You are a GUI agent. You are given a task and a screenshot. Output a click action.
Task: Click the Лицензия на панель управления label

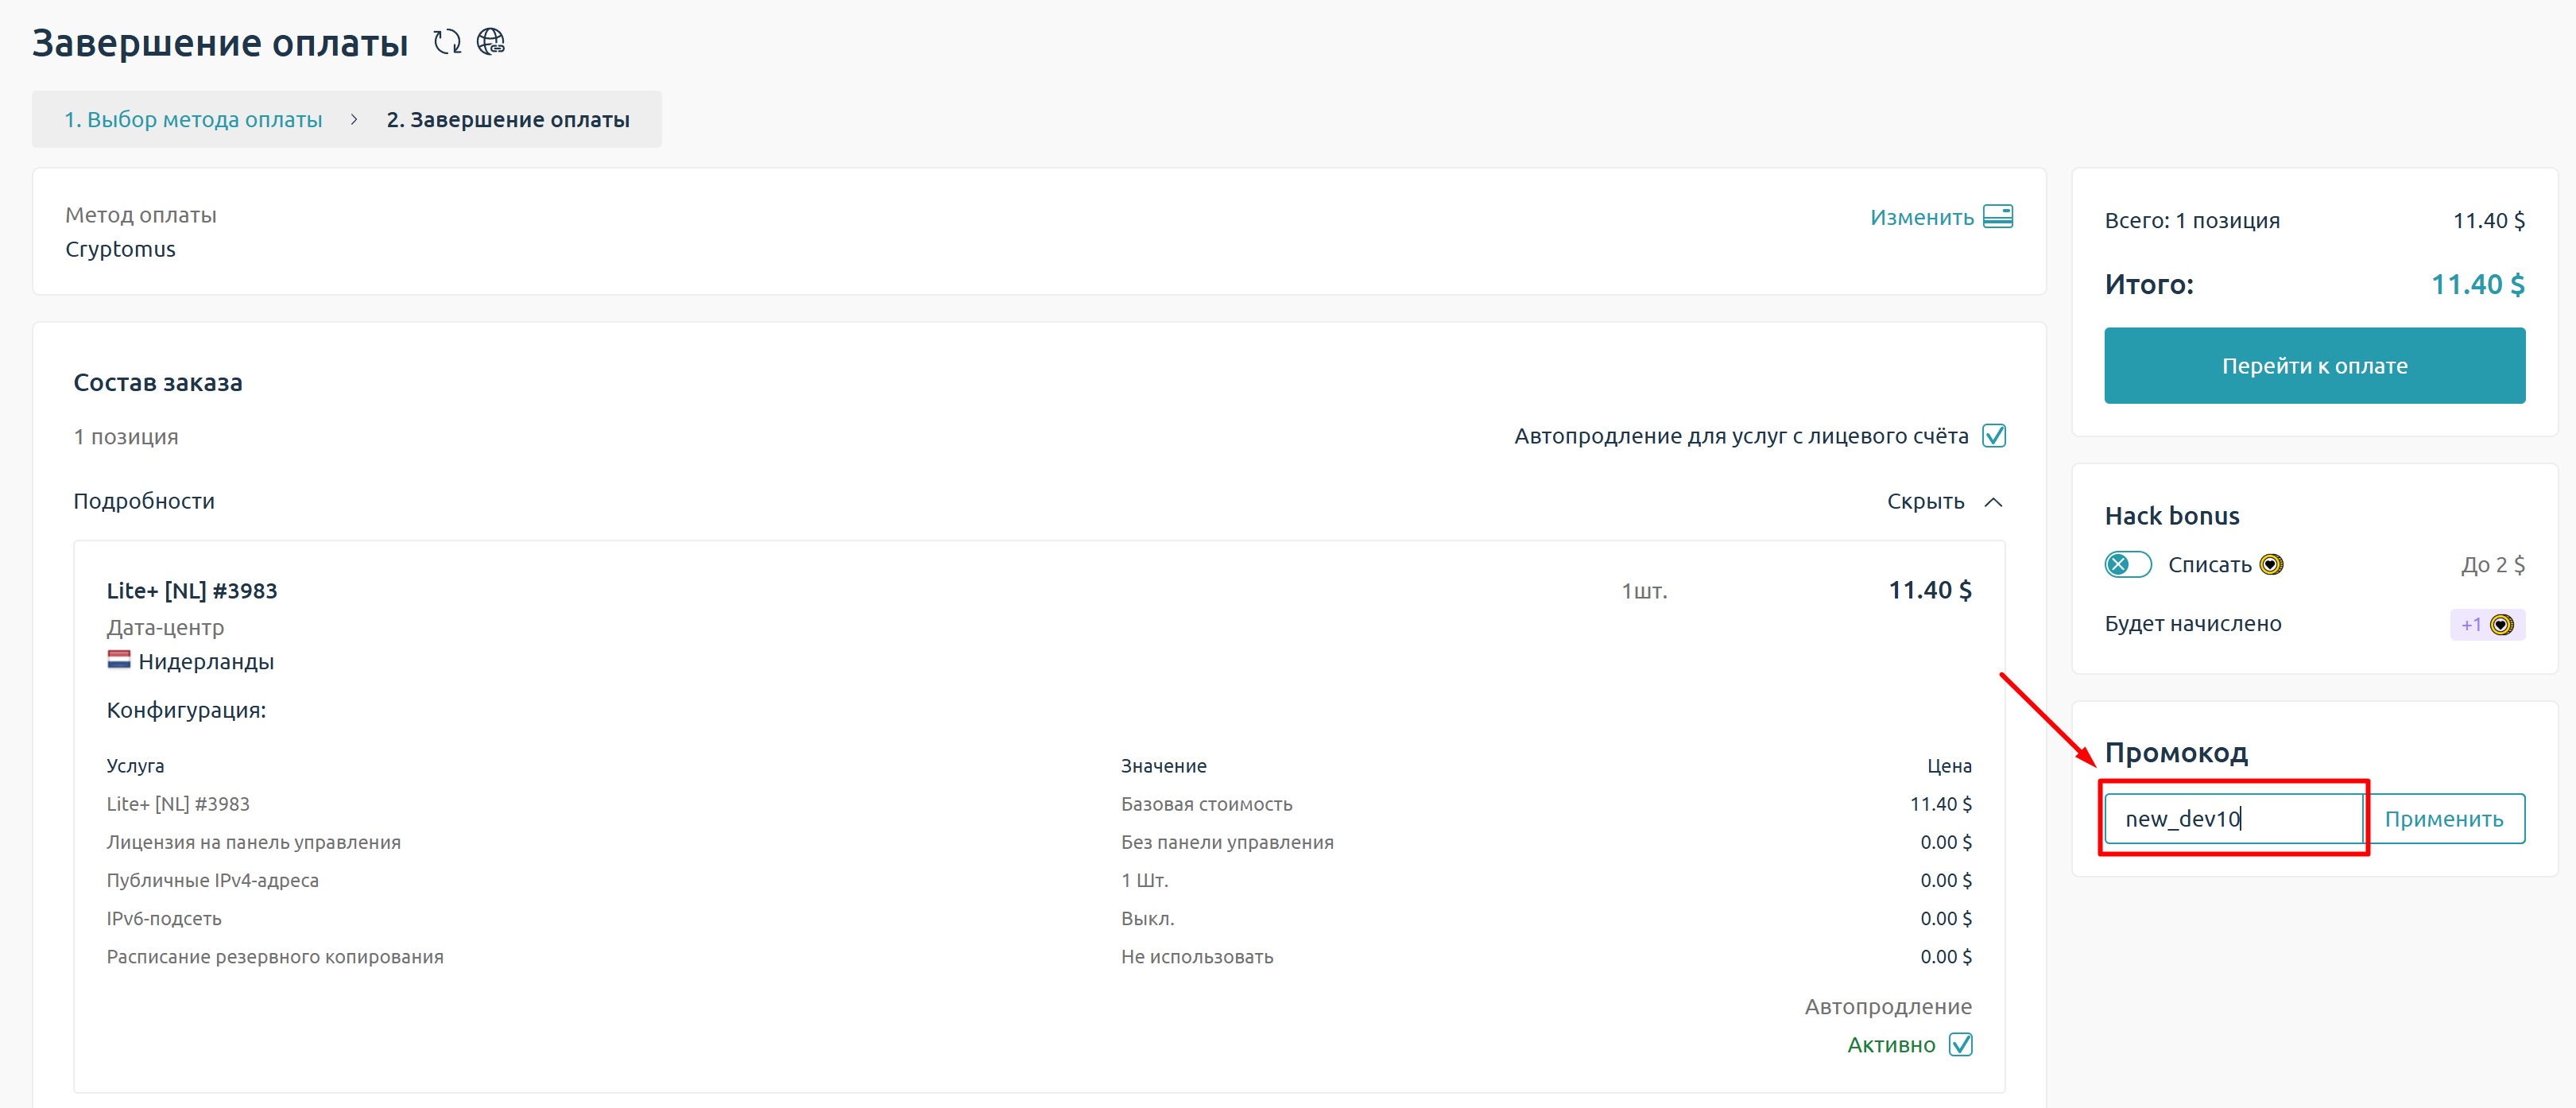254,843
